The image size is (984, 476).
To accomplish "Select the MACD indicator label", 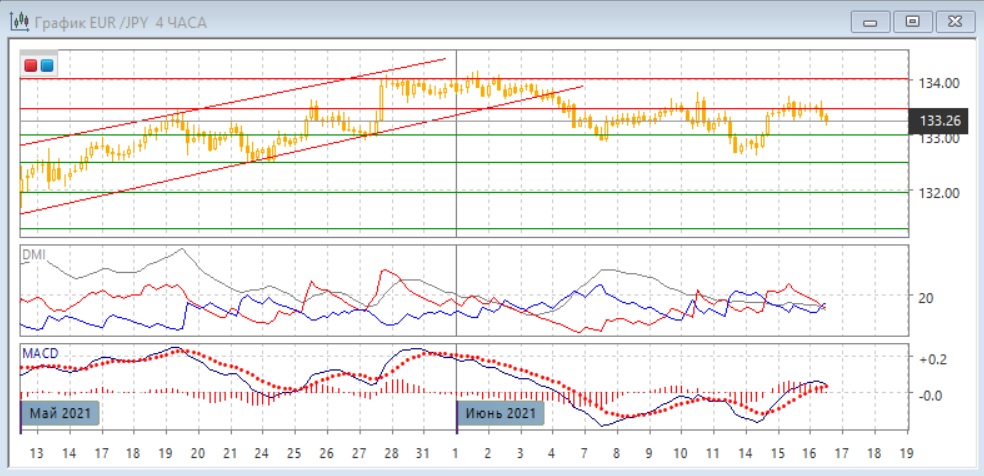I will [39, 353].
